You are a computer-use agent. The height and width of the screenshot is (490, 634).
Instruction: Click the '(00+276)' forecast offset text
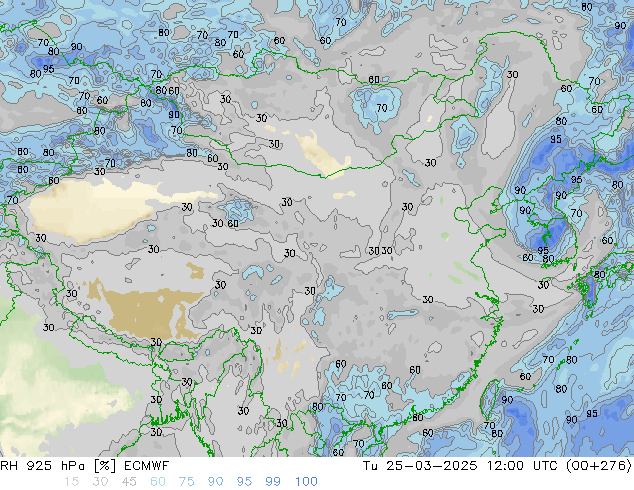coord(599,466)
